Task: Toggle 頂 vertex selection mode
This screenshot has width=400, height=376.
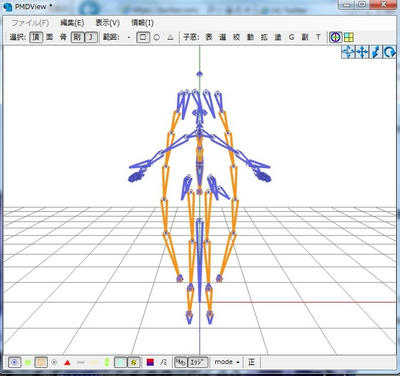Action: click(x=36, y=37)
